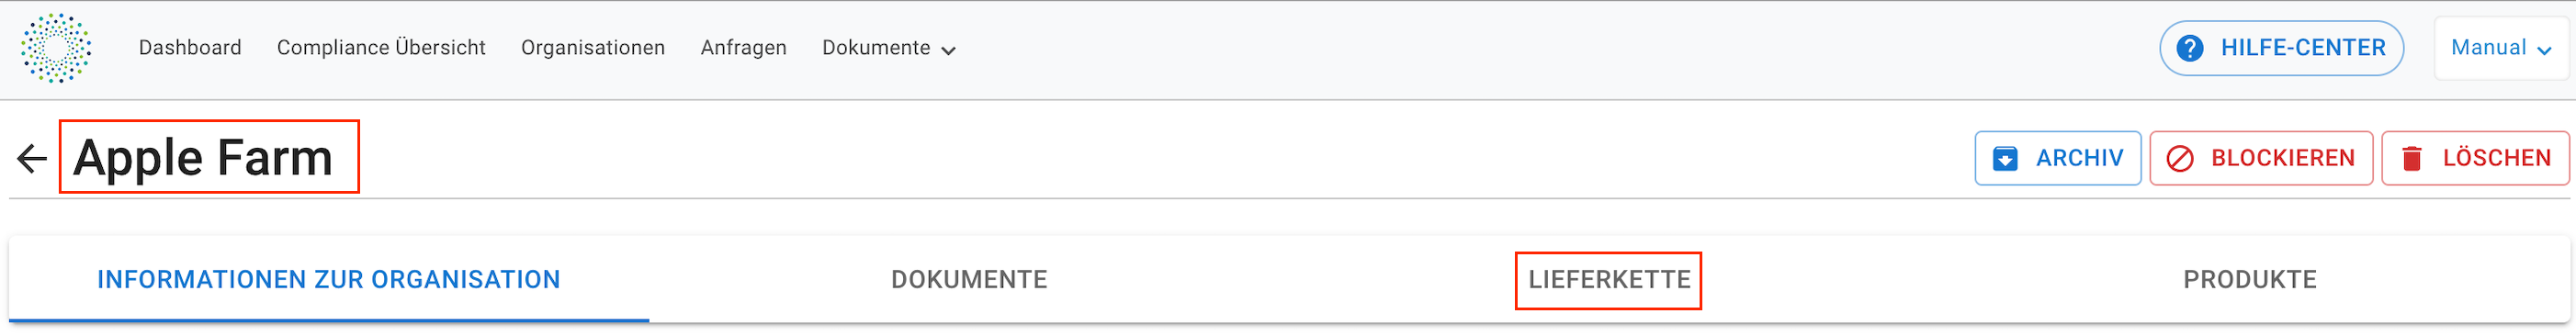
Task: Open the Manual dropdown
Action: click(2501, 48)
